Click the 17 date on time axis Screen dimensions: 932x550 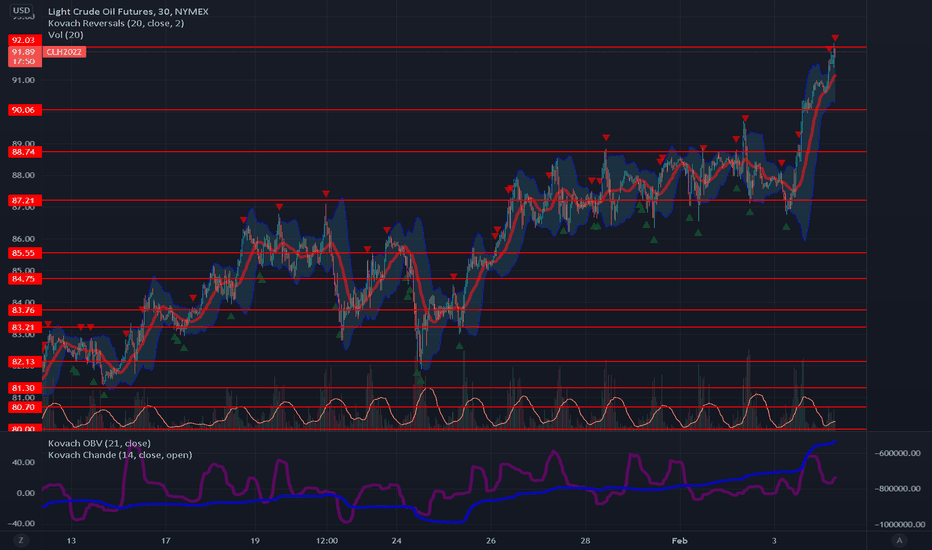(166, 540)
